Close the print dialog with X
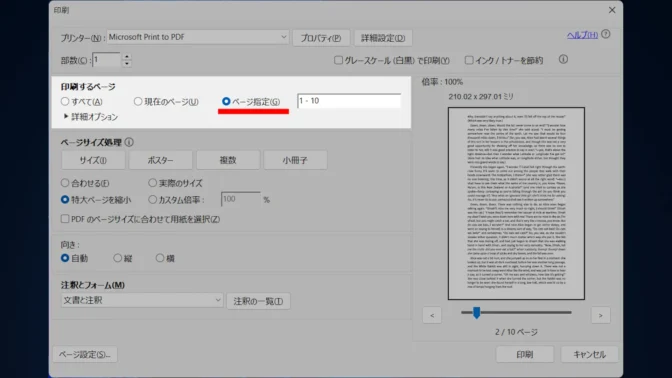 (x=612, y=10)
